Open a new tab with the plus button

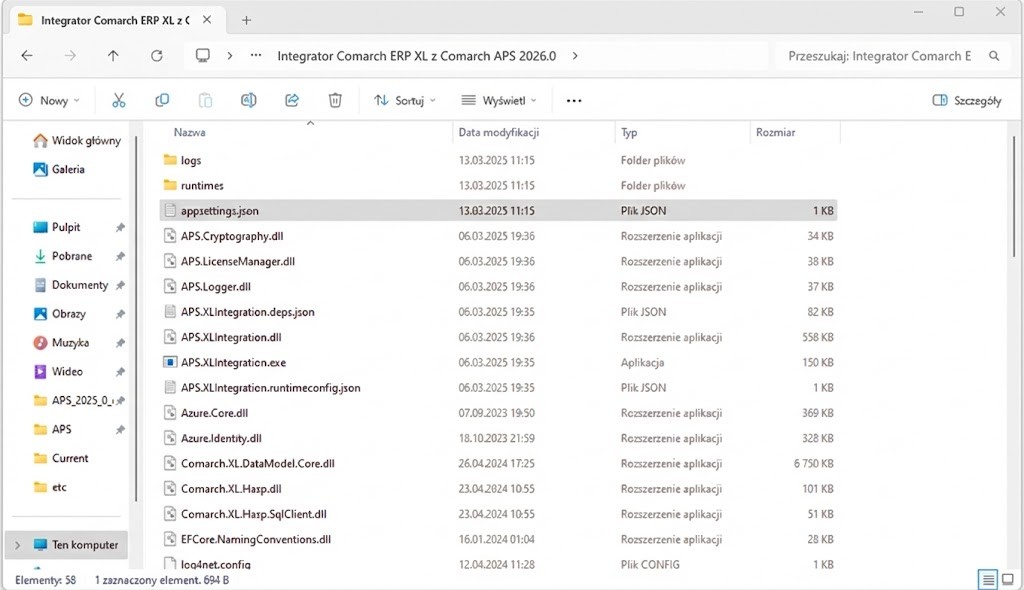(246, 19)
